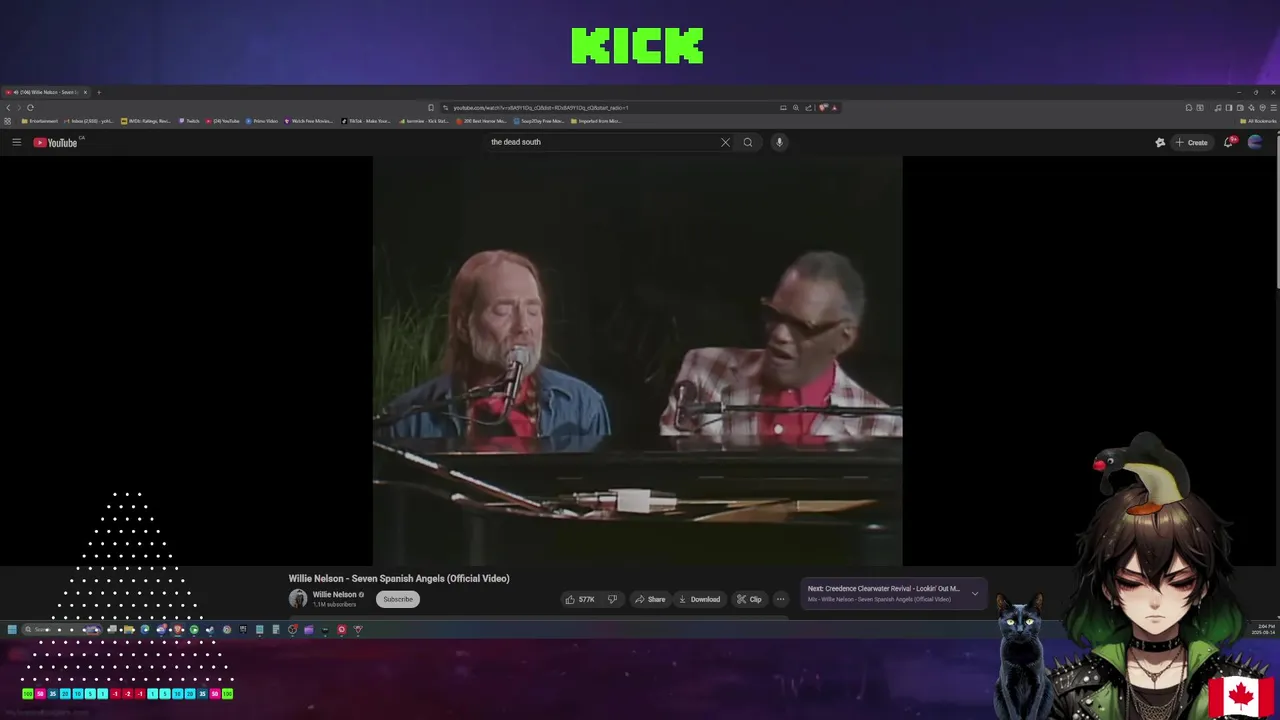Click the YouTube sparkle icon beside Create
Viewport: 1280px width, 720px height.
tap(1160, 142)
